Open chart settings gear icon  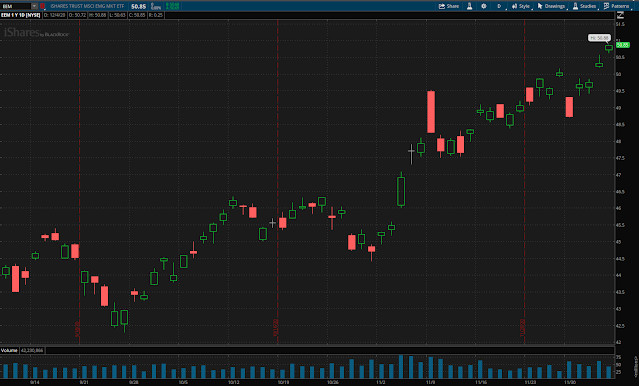pyautogui.click(x=484, y=6)
